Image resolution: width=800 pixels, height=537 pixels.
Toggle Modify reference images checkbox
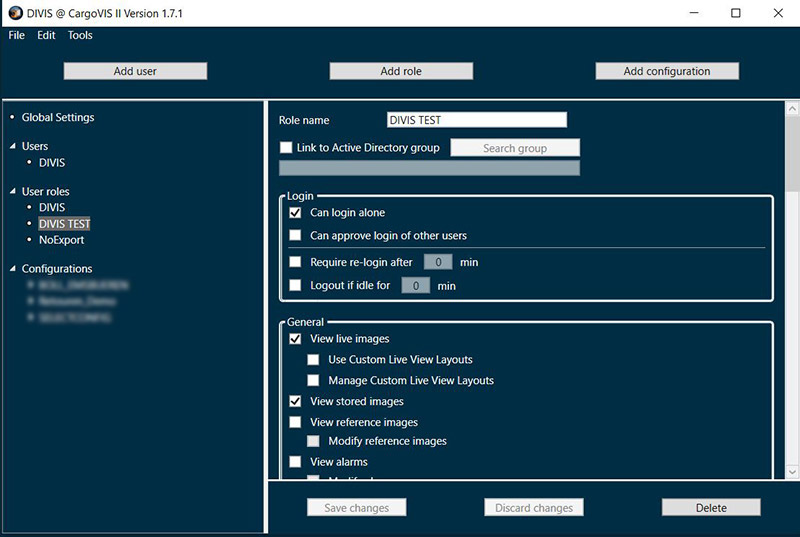(x=313, y=441)
